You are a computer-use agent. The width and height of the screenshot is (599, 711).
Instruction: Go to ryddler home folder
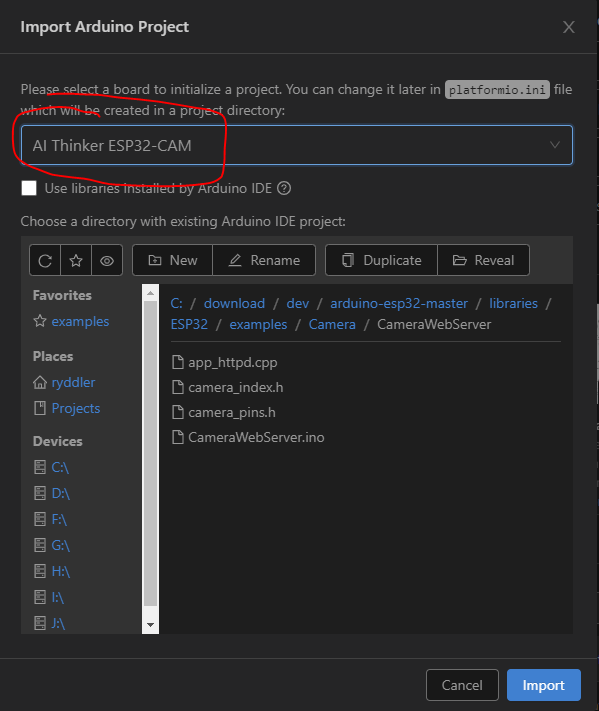(x=73, y=382)
